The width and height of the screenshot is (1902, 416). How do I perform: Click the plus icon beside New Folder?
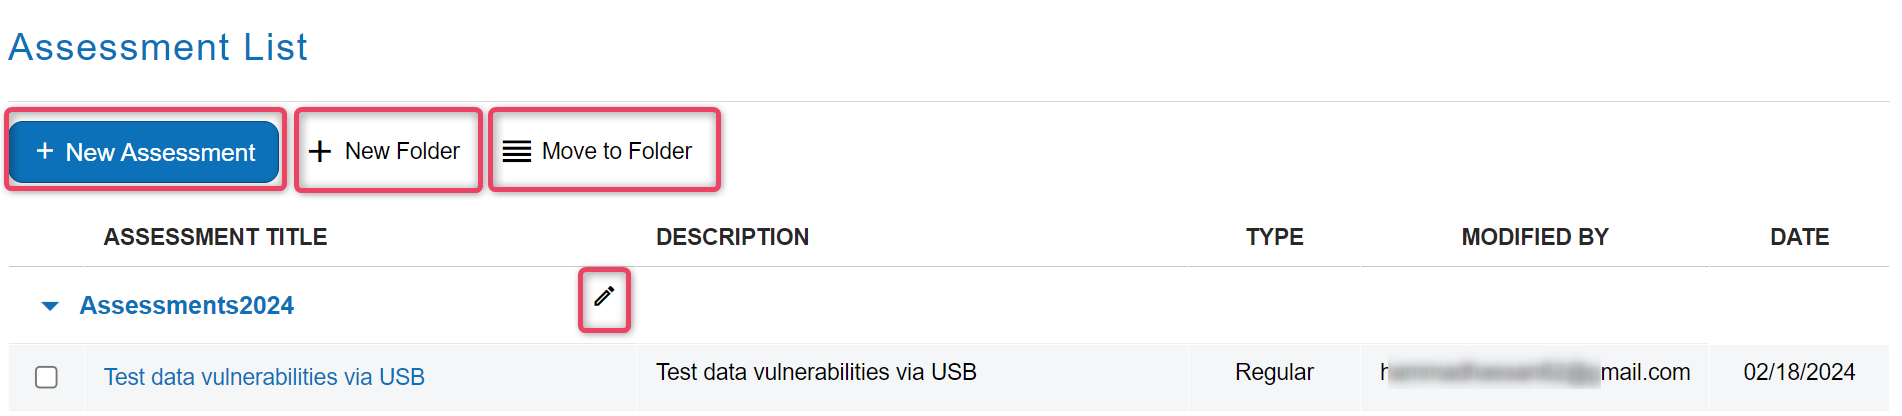[x=320, y=152]
